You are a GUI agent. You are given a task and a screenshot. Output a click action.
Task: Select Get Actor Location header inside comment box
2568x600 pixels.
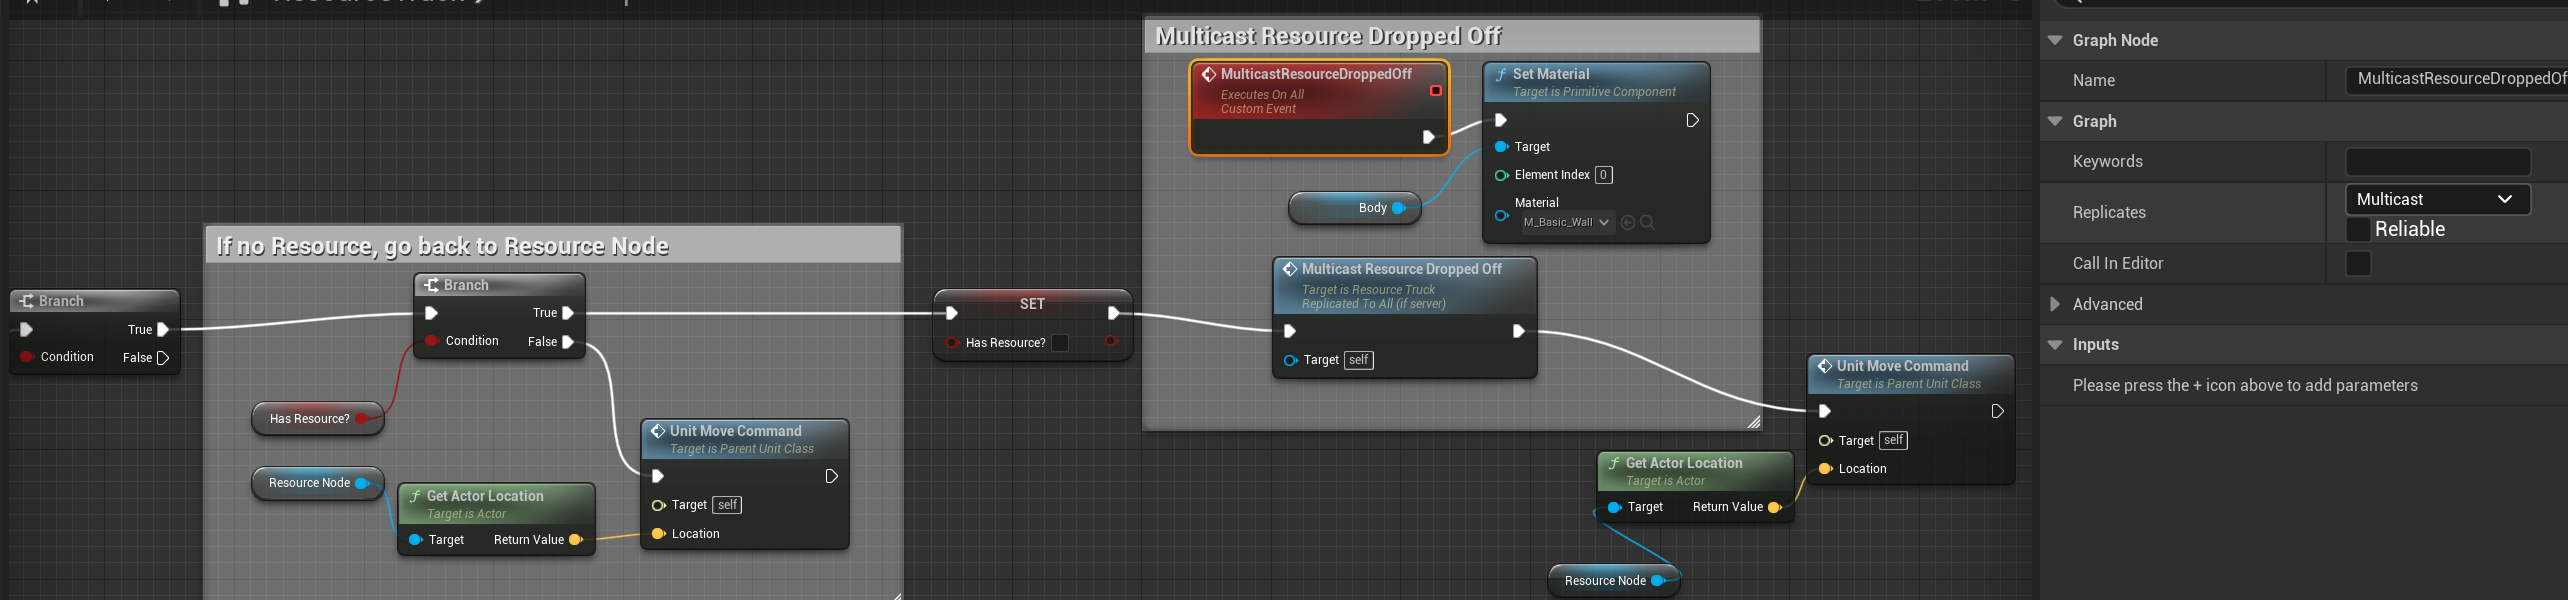tap(496, 504)
